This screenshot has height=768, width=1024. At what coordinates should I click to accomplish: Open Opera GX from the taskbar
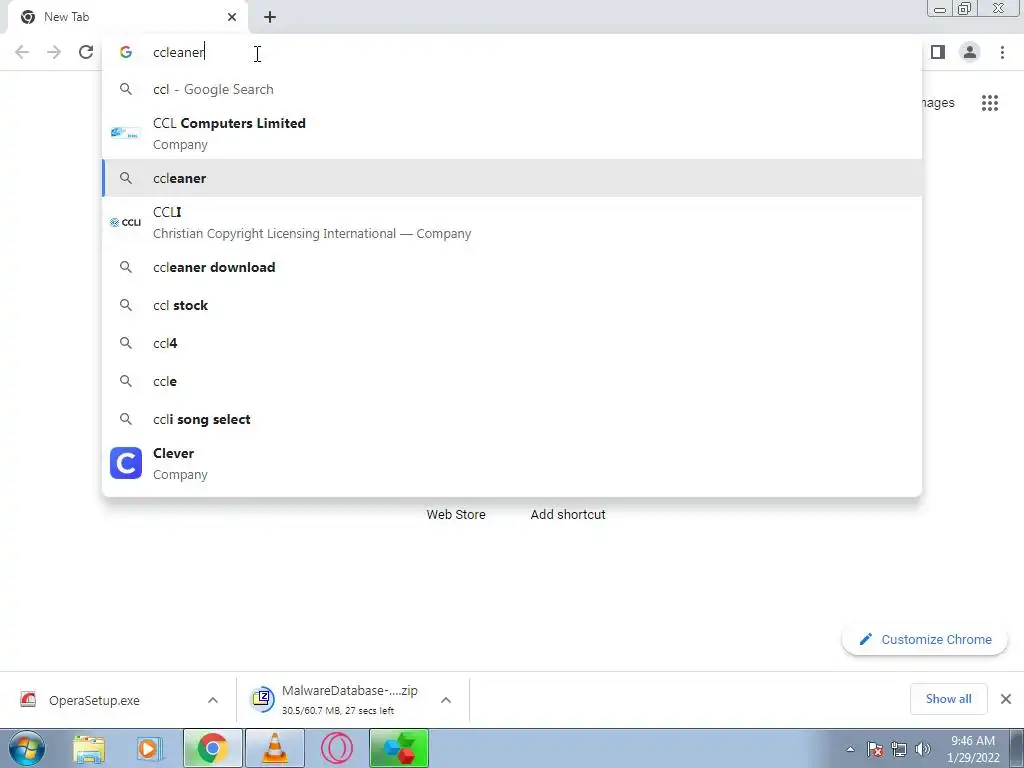point(337,749)
